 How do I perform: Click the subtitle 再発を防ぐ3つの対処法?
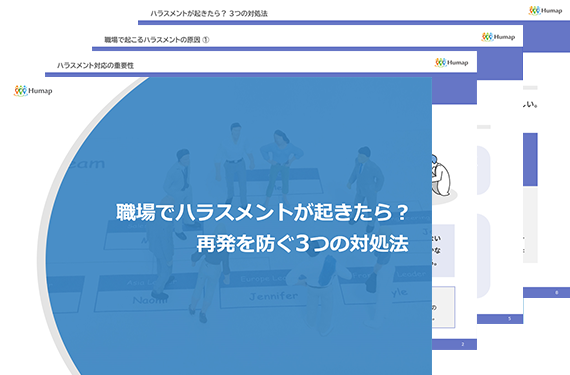click(302, 244)
